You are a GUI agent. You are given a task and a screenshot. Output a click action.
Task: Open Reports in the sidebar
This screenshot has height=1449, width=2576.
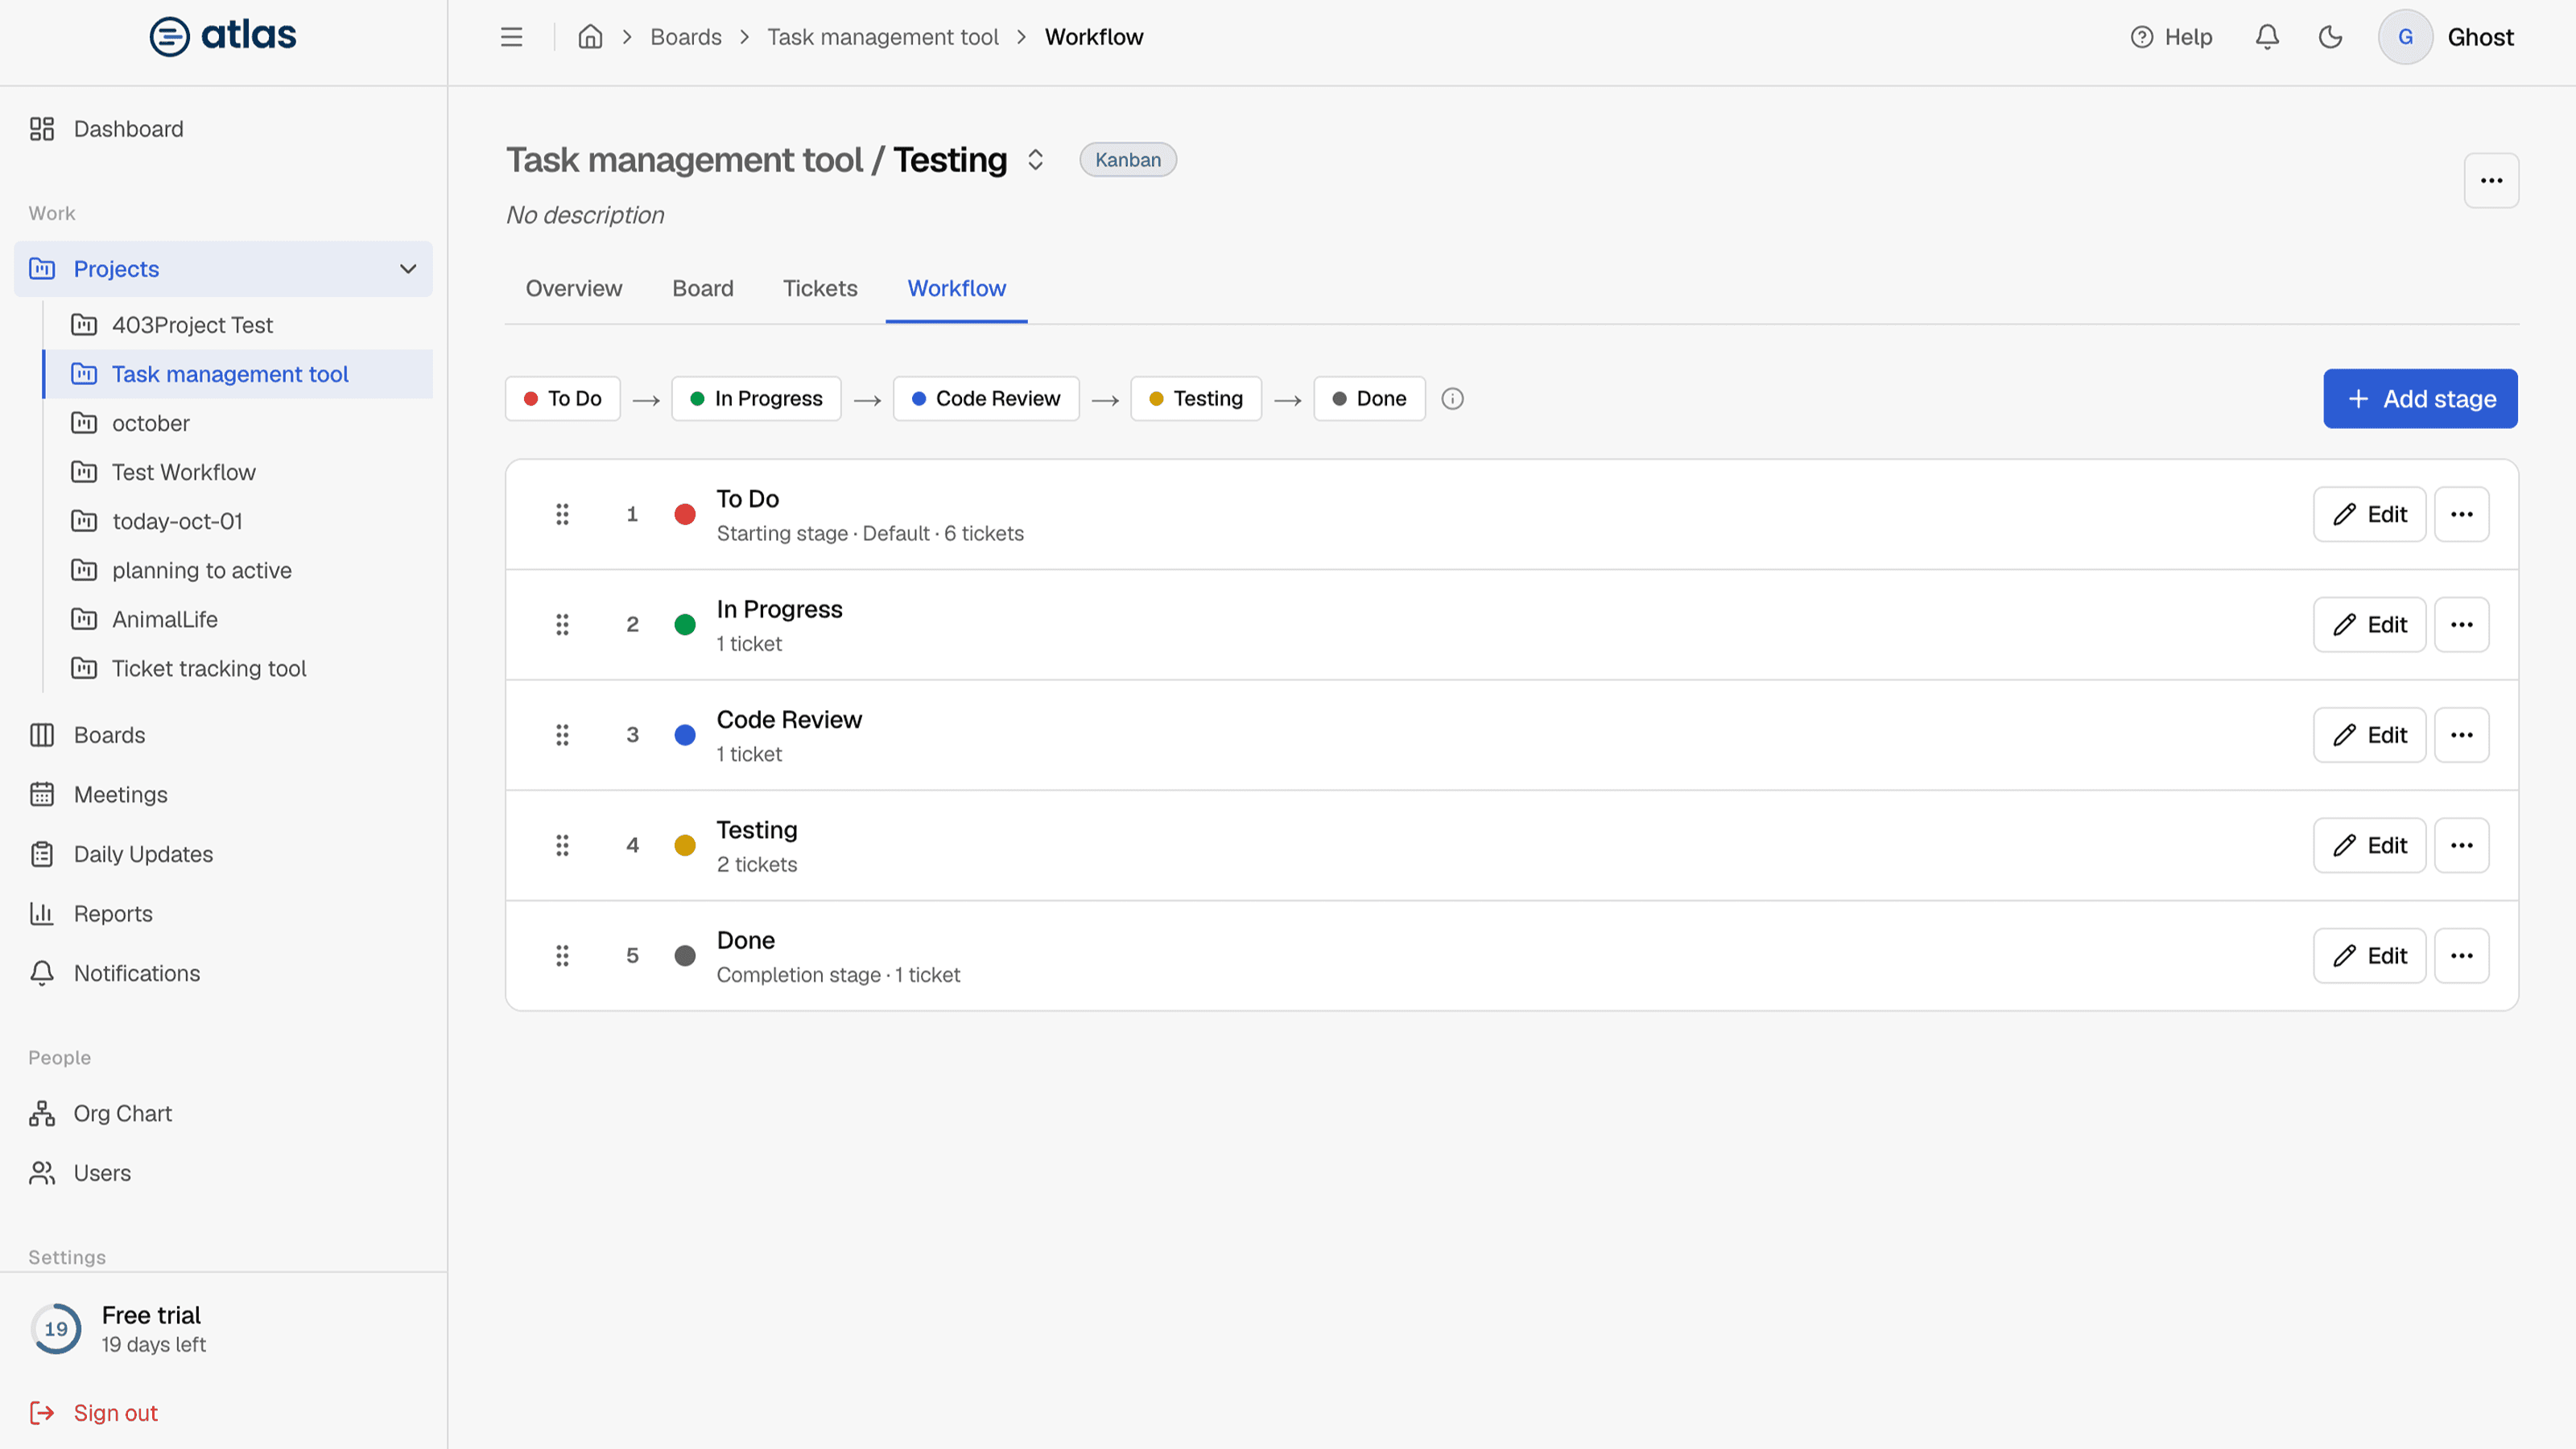point(224,914)
